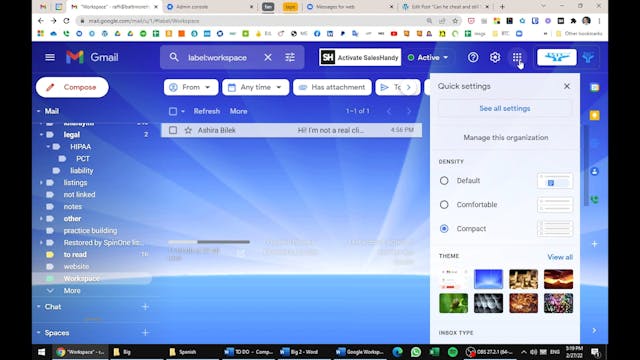Click Manage this organization
The width and height of the screenshot is (640, 360).
(x=506, y=138)
